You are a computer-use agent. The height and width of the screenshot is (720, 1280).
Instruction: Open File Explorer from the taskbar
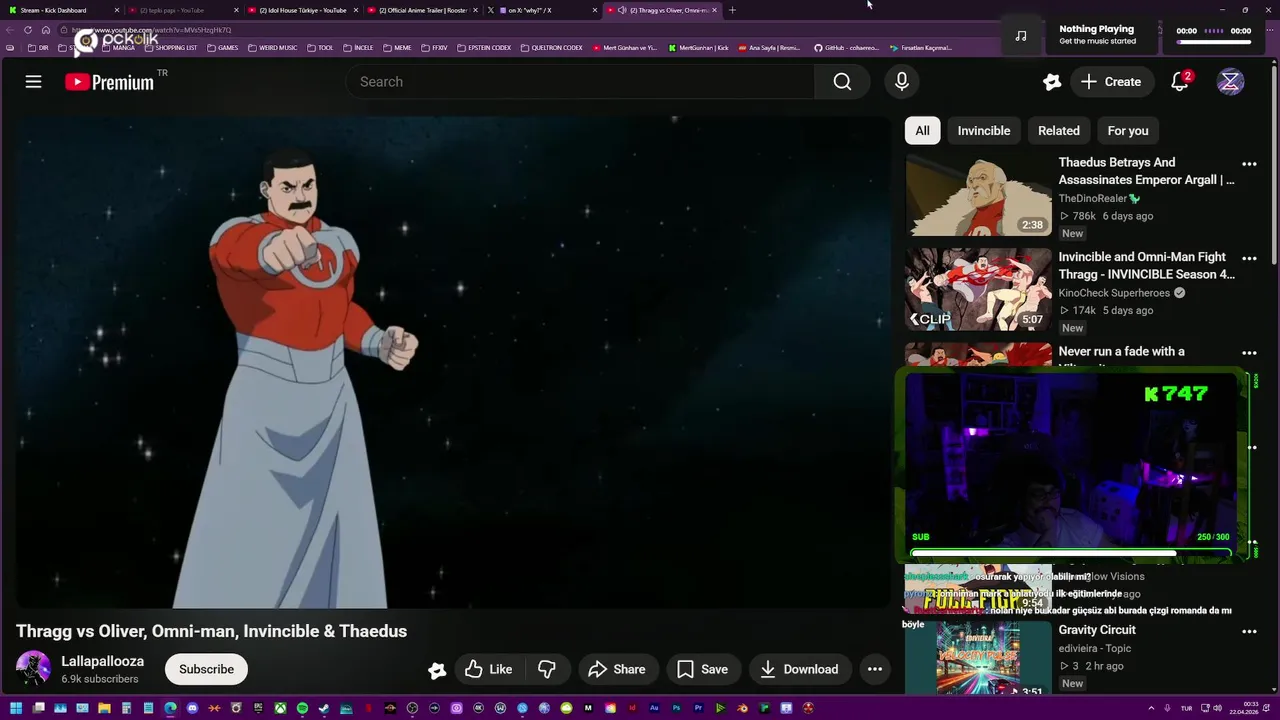pyautogui.click(x=104, y=709)
